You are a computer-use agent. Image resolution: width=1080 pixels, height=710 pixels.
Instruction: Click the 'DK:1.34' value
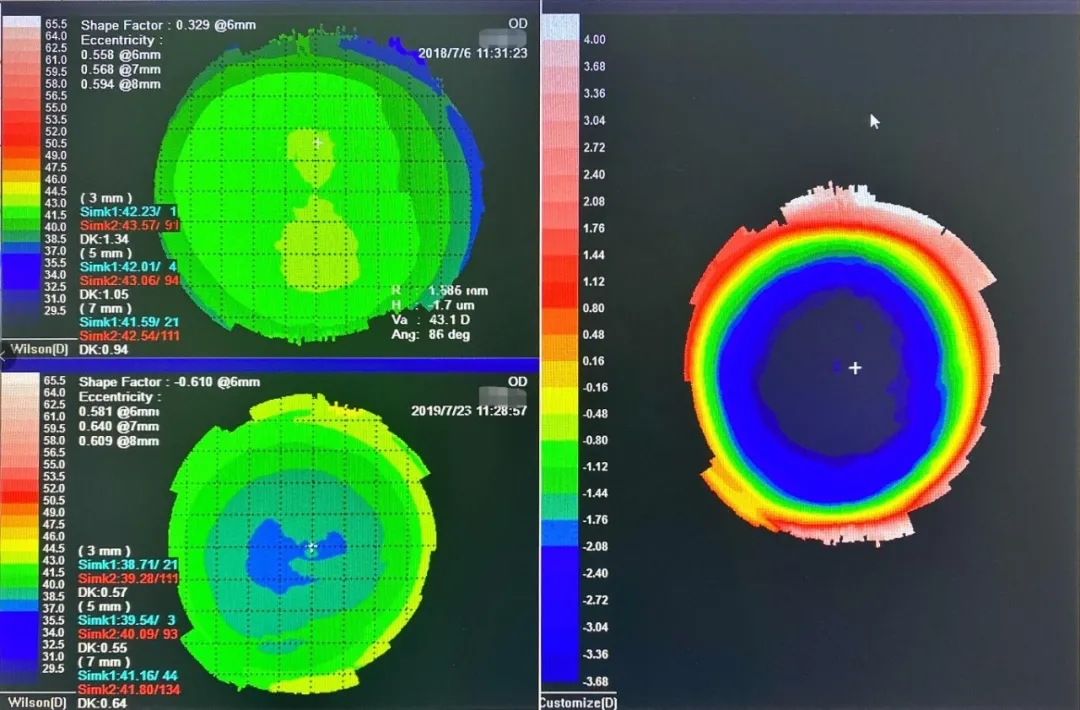coord(104,239)
